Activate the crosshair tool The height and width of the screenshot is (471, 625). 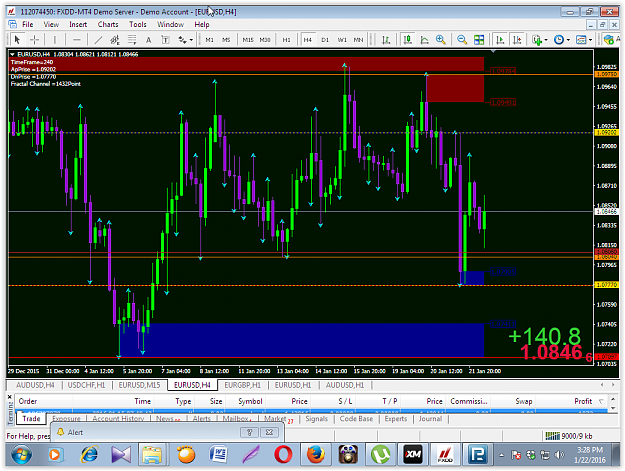coord(35,39)
